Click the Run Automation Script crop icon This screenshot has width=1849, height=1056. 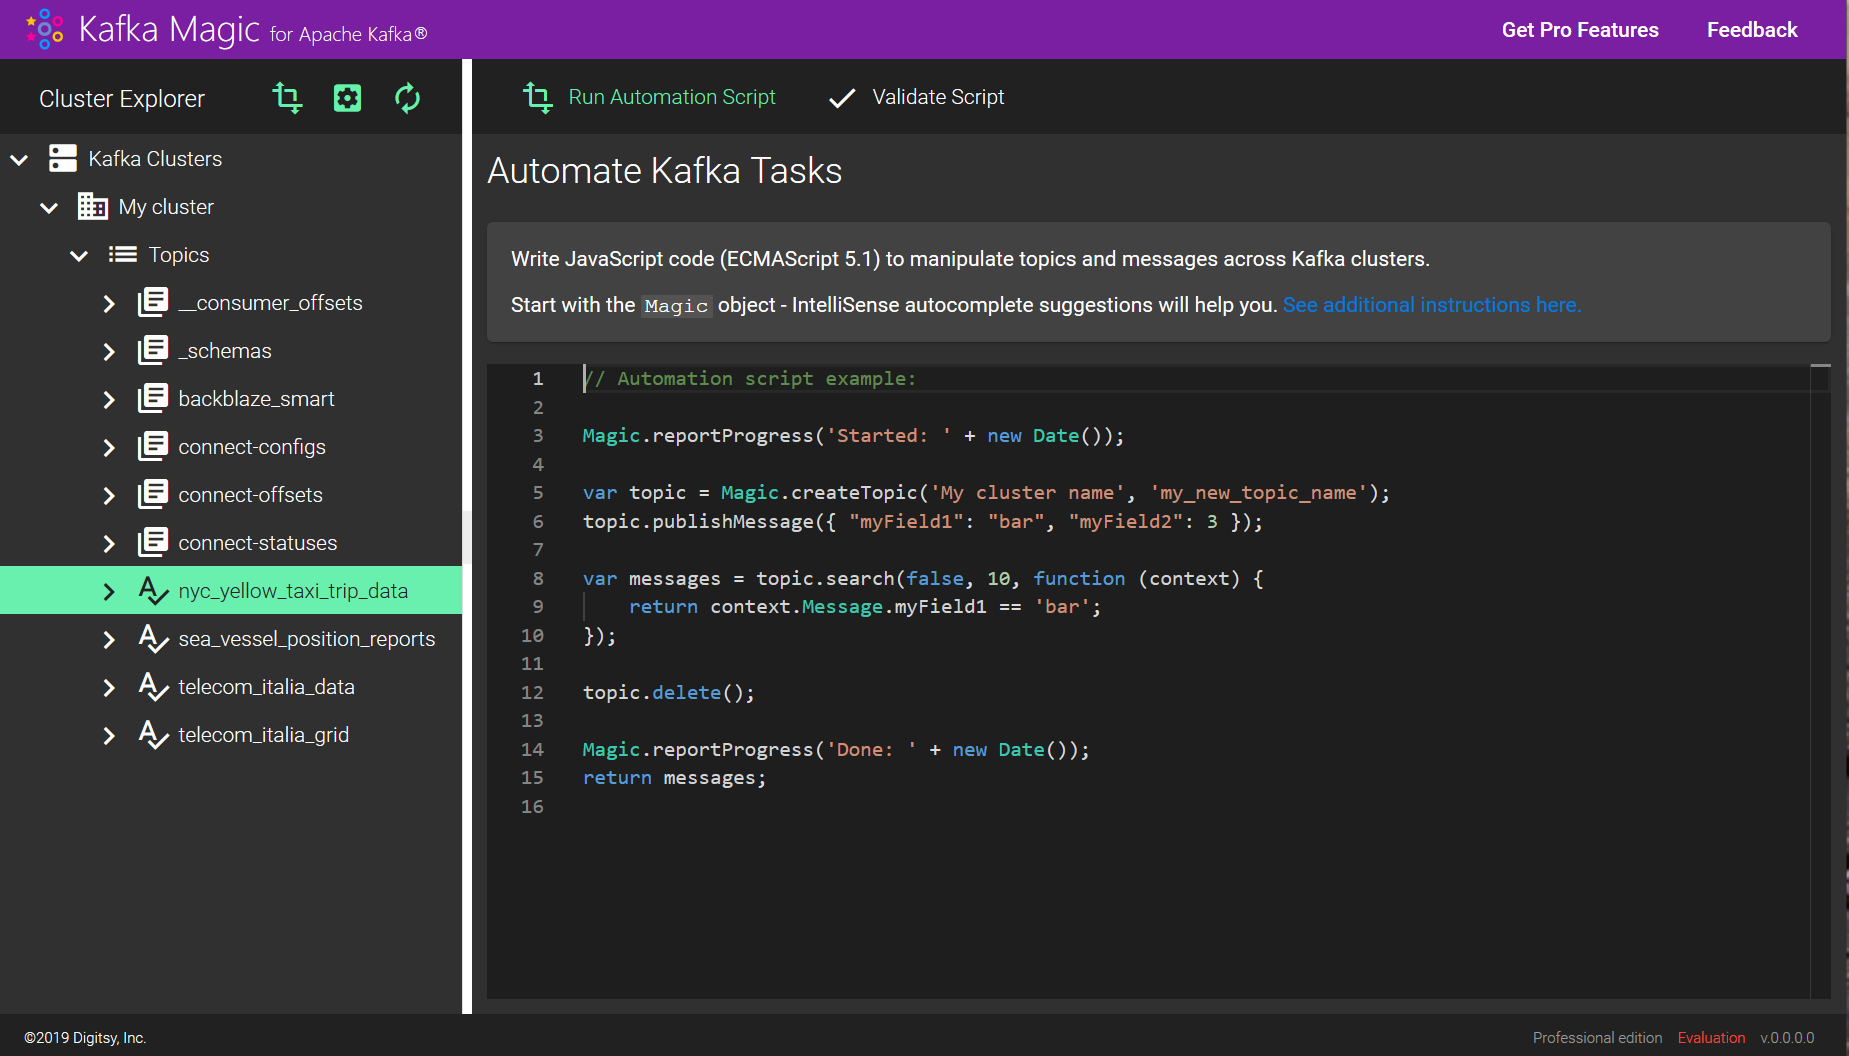(537, 97)
